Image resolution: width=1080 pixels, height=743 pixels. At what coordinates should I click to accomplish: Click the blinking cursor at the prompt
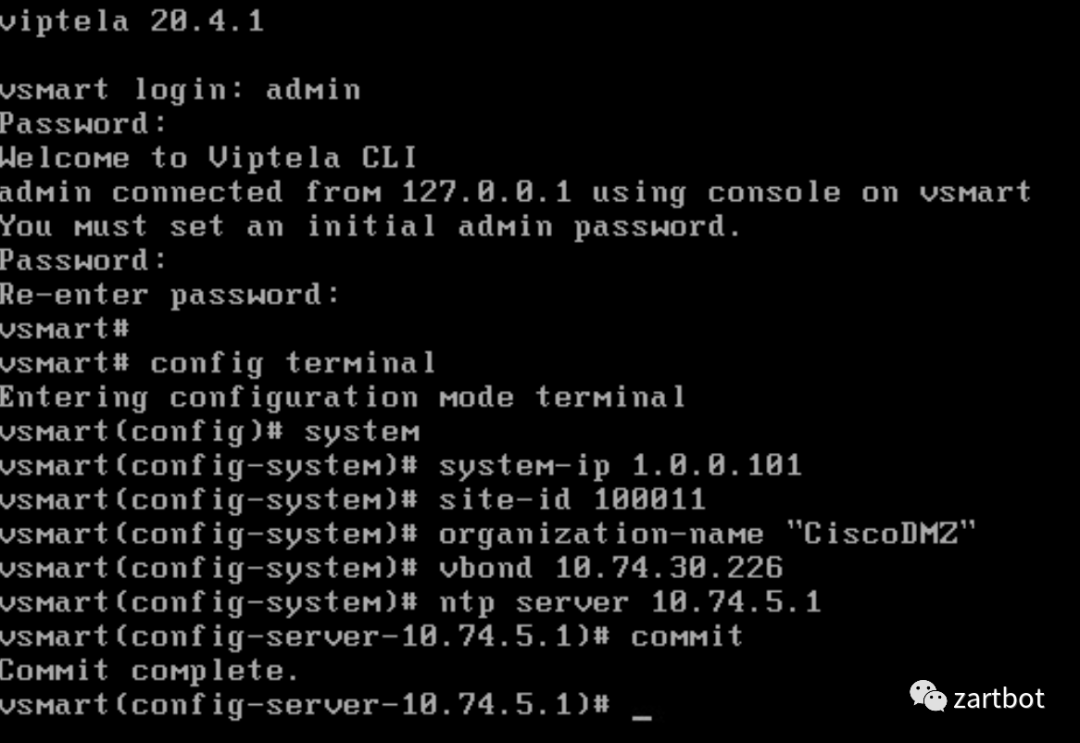pyautogui.click(x=642, y=713)
